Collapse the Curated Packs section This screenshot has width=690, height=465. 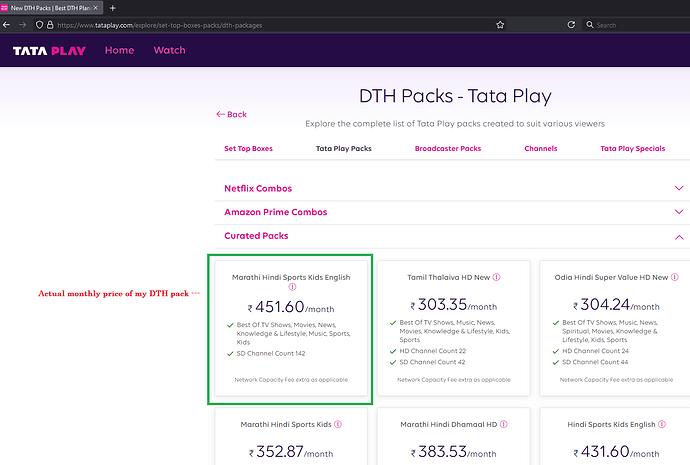(679, 237)
